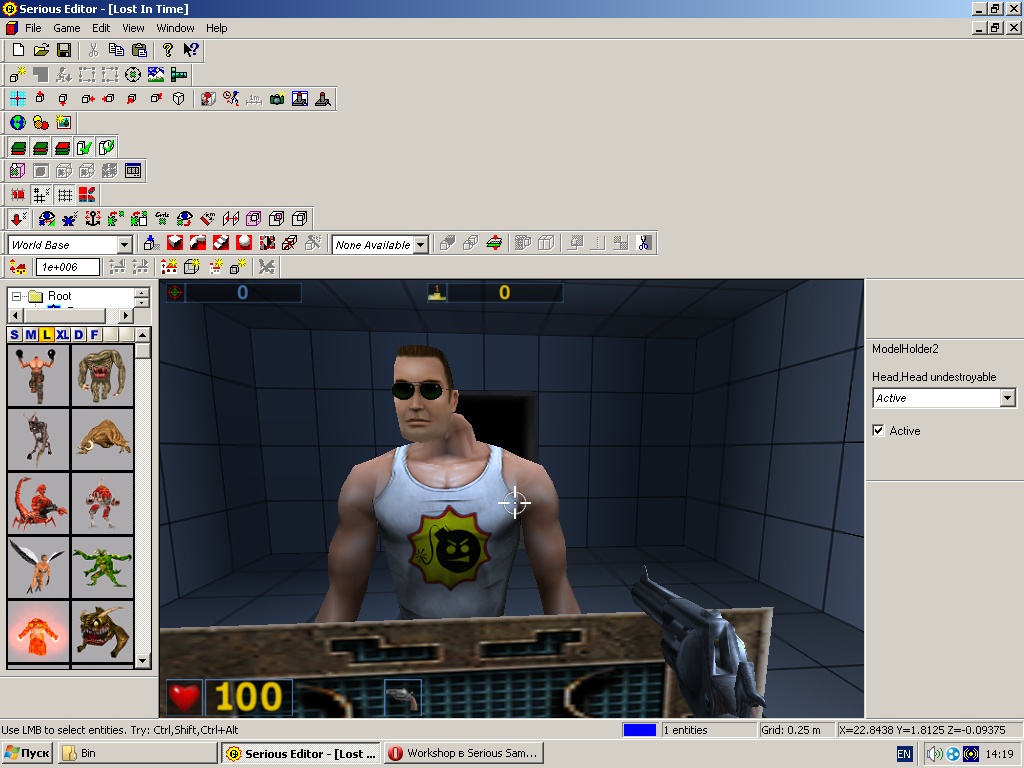This screenshot has width=1024, height=768.
Task: Open the File menu
Action: click(x=33, y=28)
